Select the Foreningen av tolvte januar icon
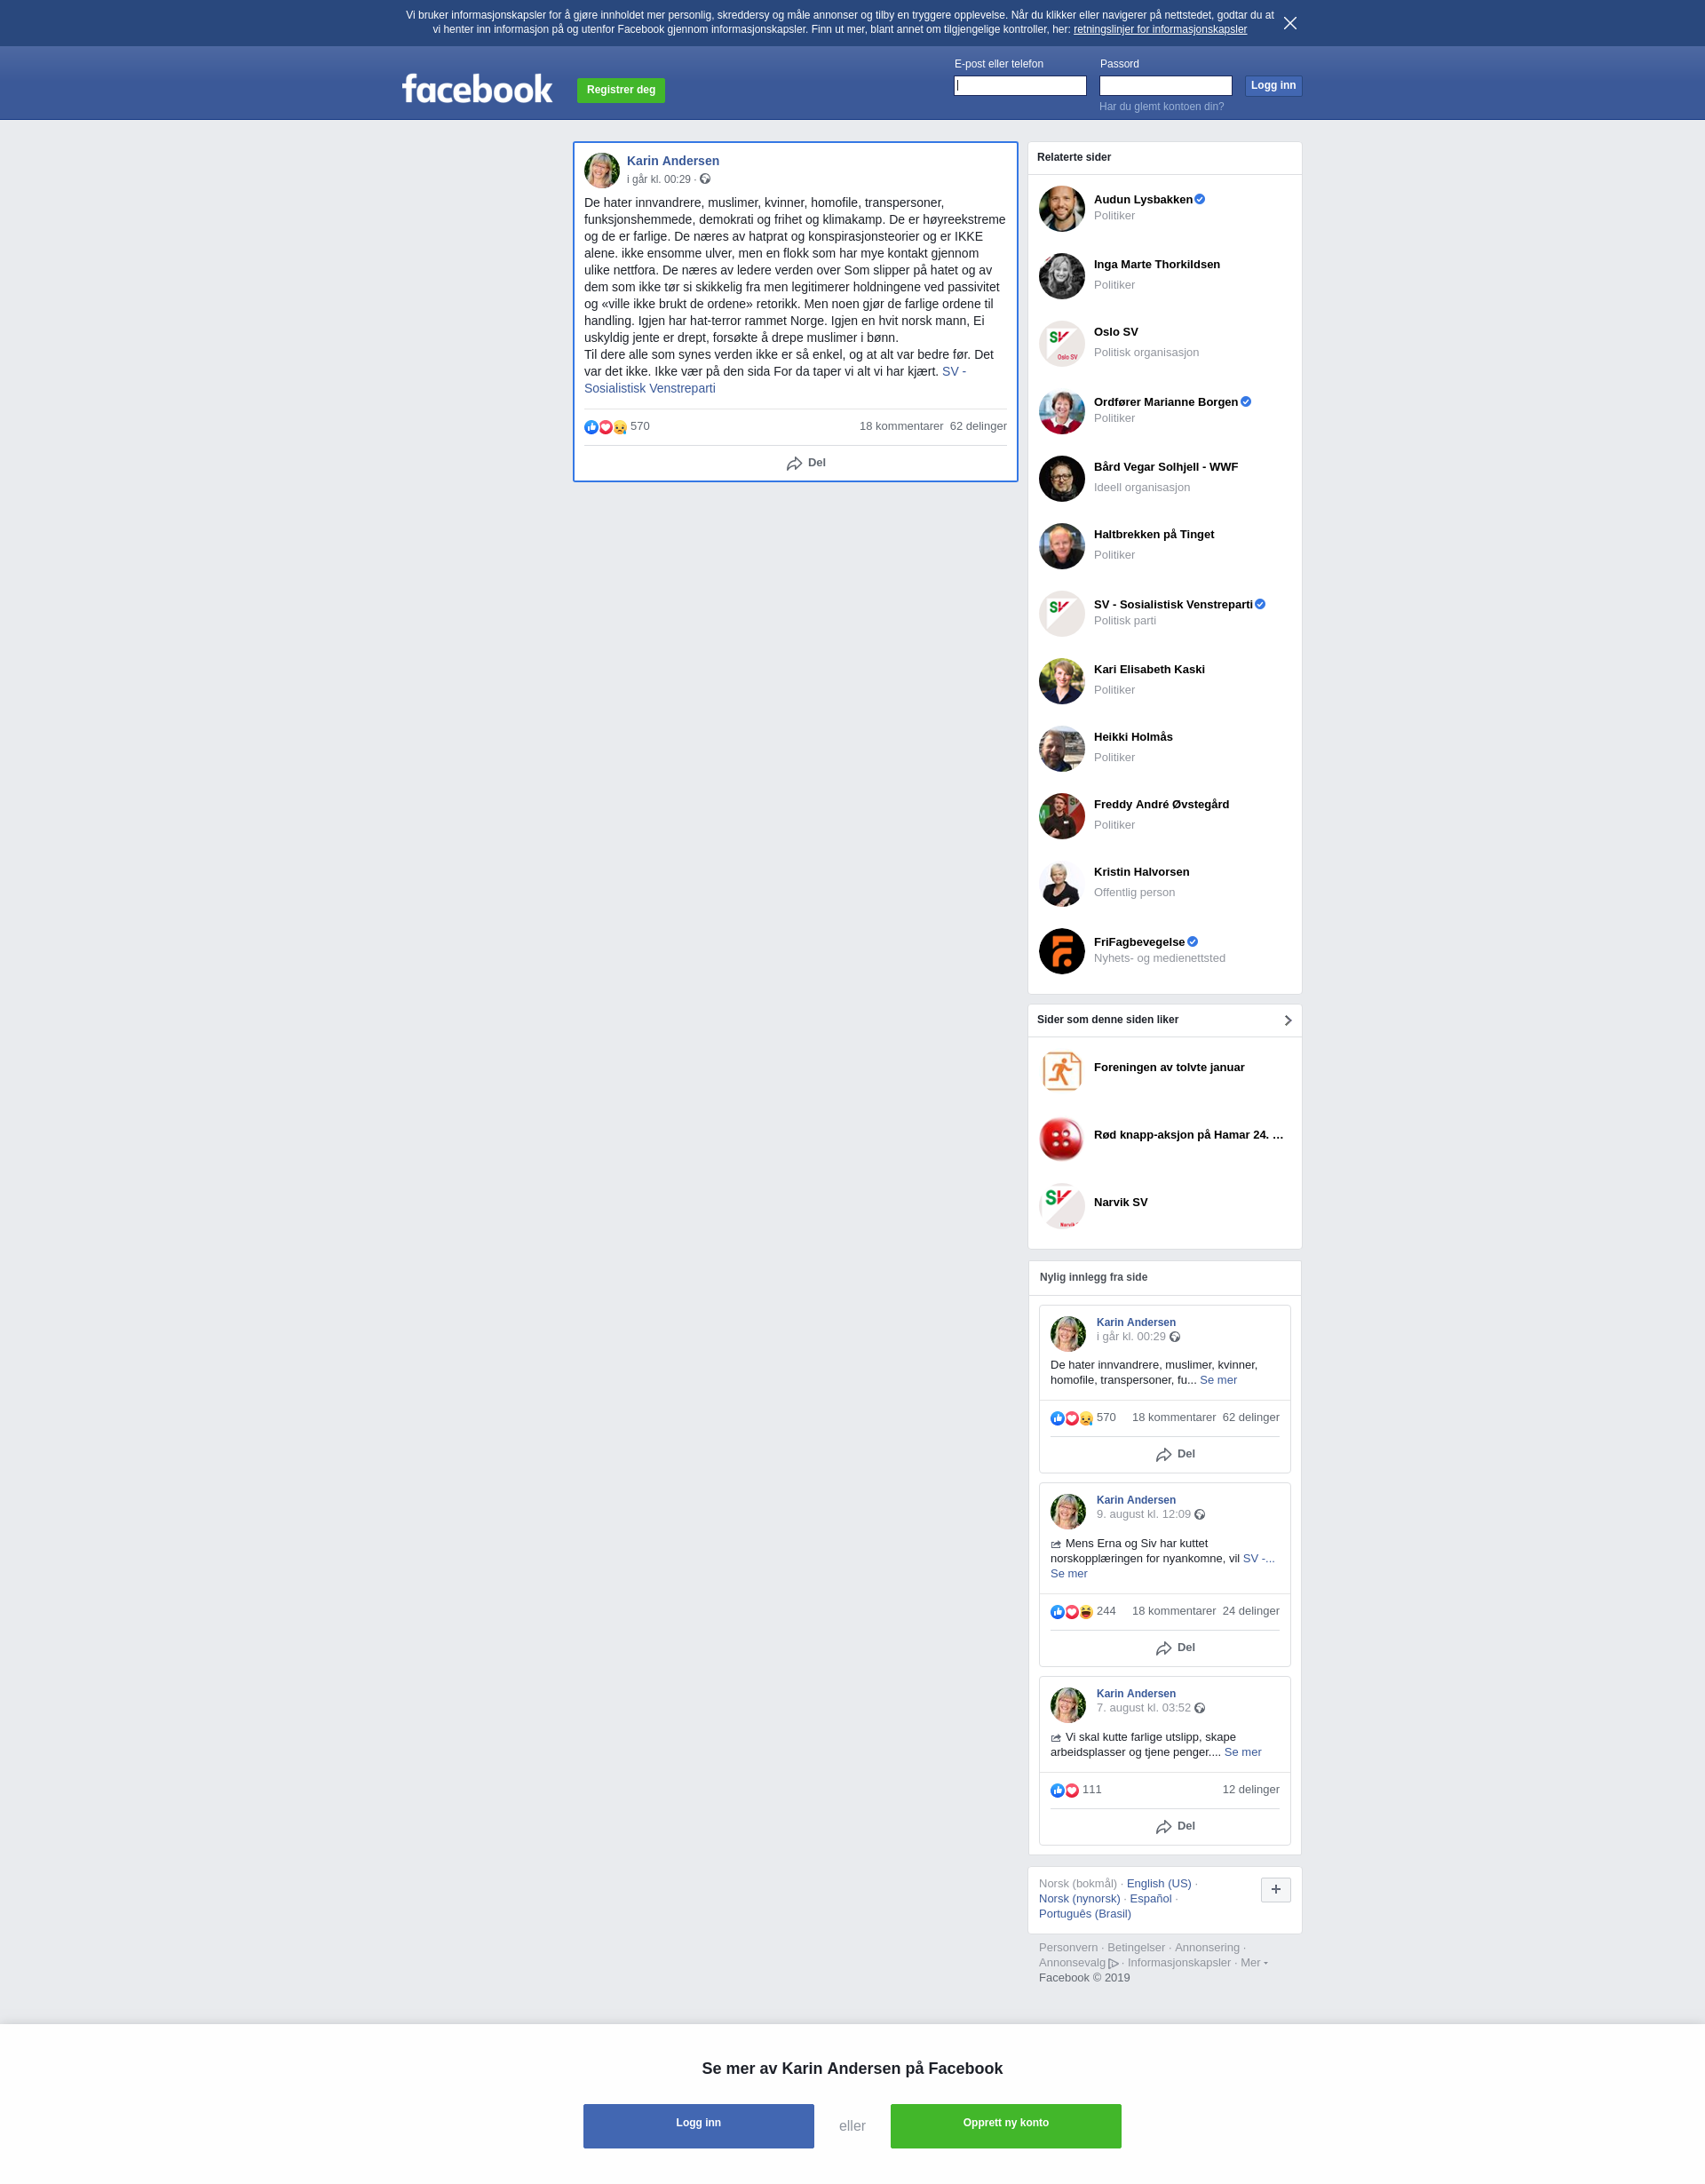The height and width of the screenshot is (2184, 1705). [1062, 1071]
